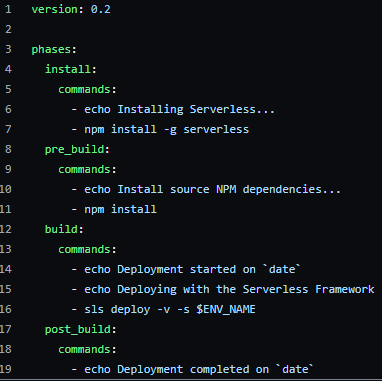The image size is (382, 381).
Task: Click 'npm install -g serverless' command line
Action: [166, 129]
